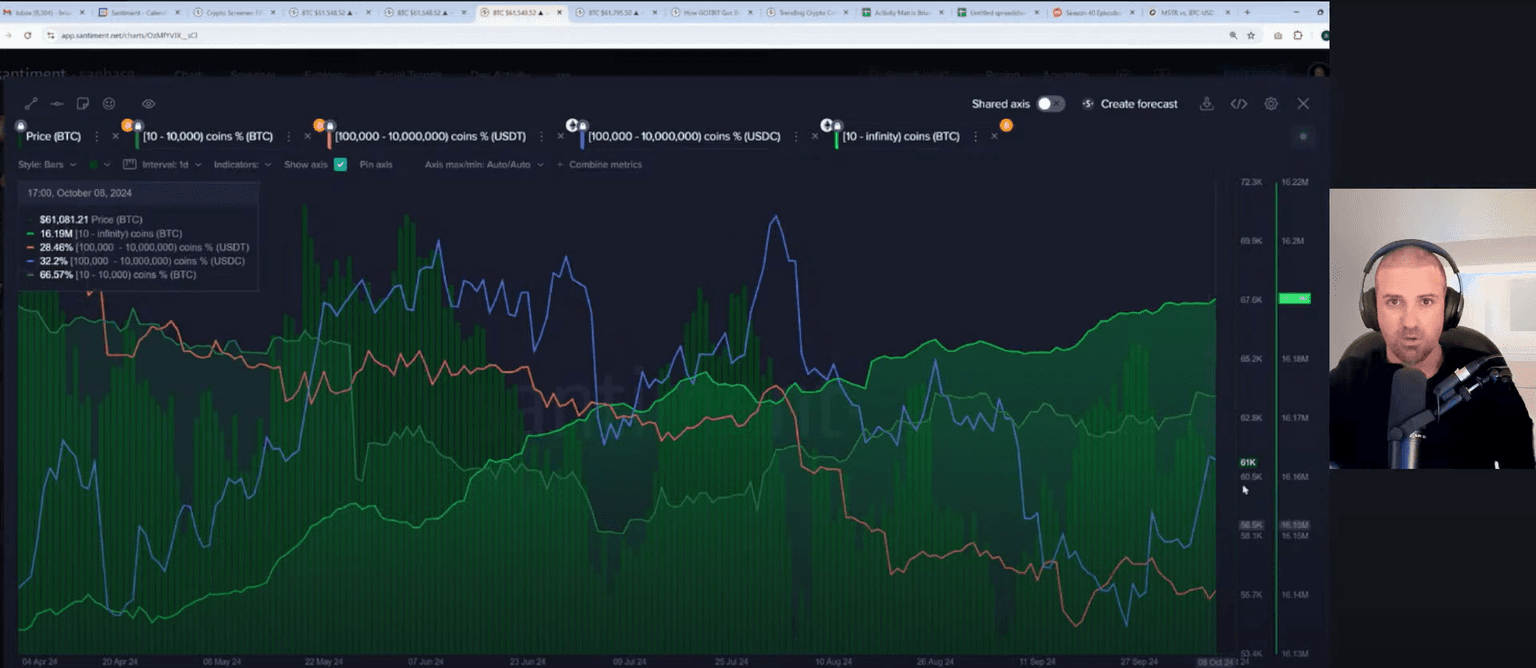The image size is (1536, 668).
Task: Click the Create forecast button
Action: pyautogui.click(x=1130, y=104)
